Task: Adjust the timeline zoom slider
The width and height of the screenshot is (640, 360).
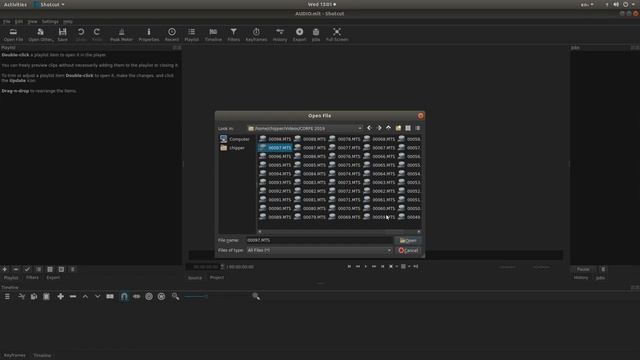Action: [216, 296]
